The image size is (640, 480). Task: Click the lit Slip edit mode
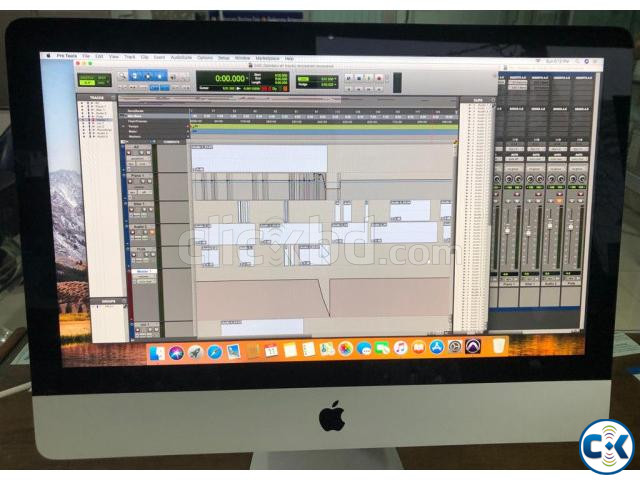(x=87, y=83)
